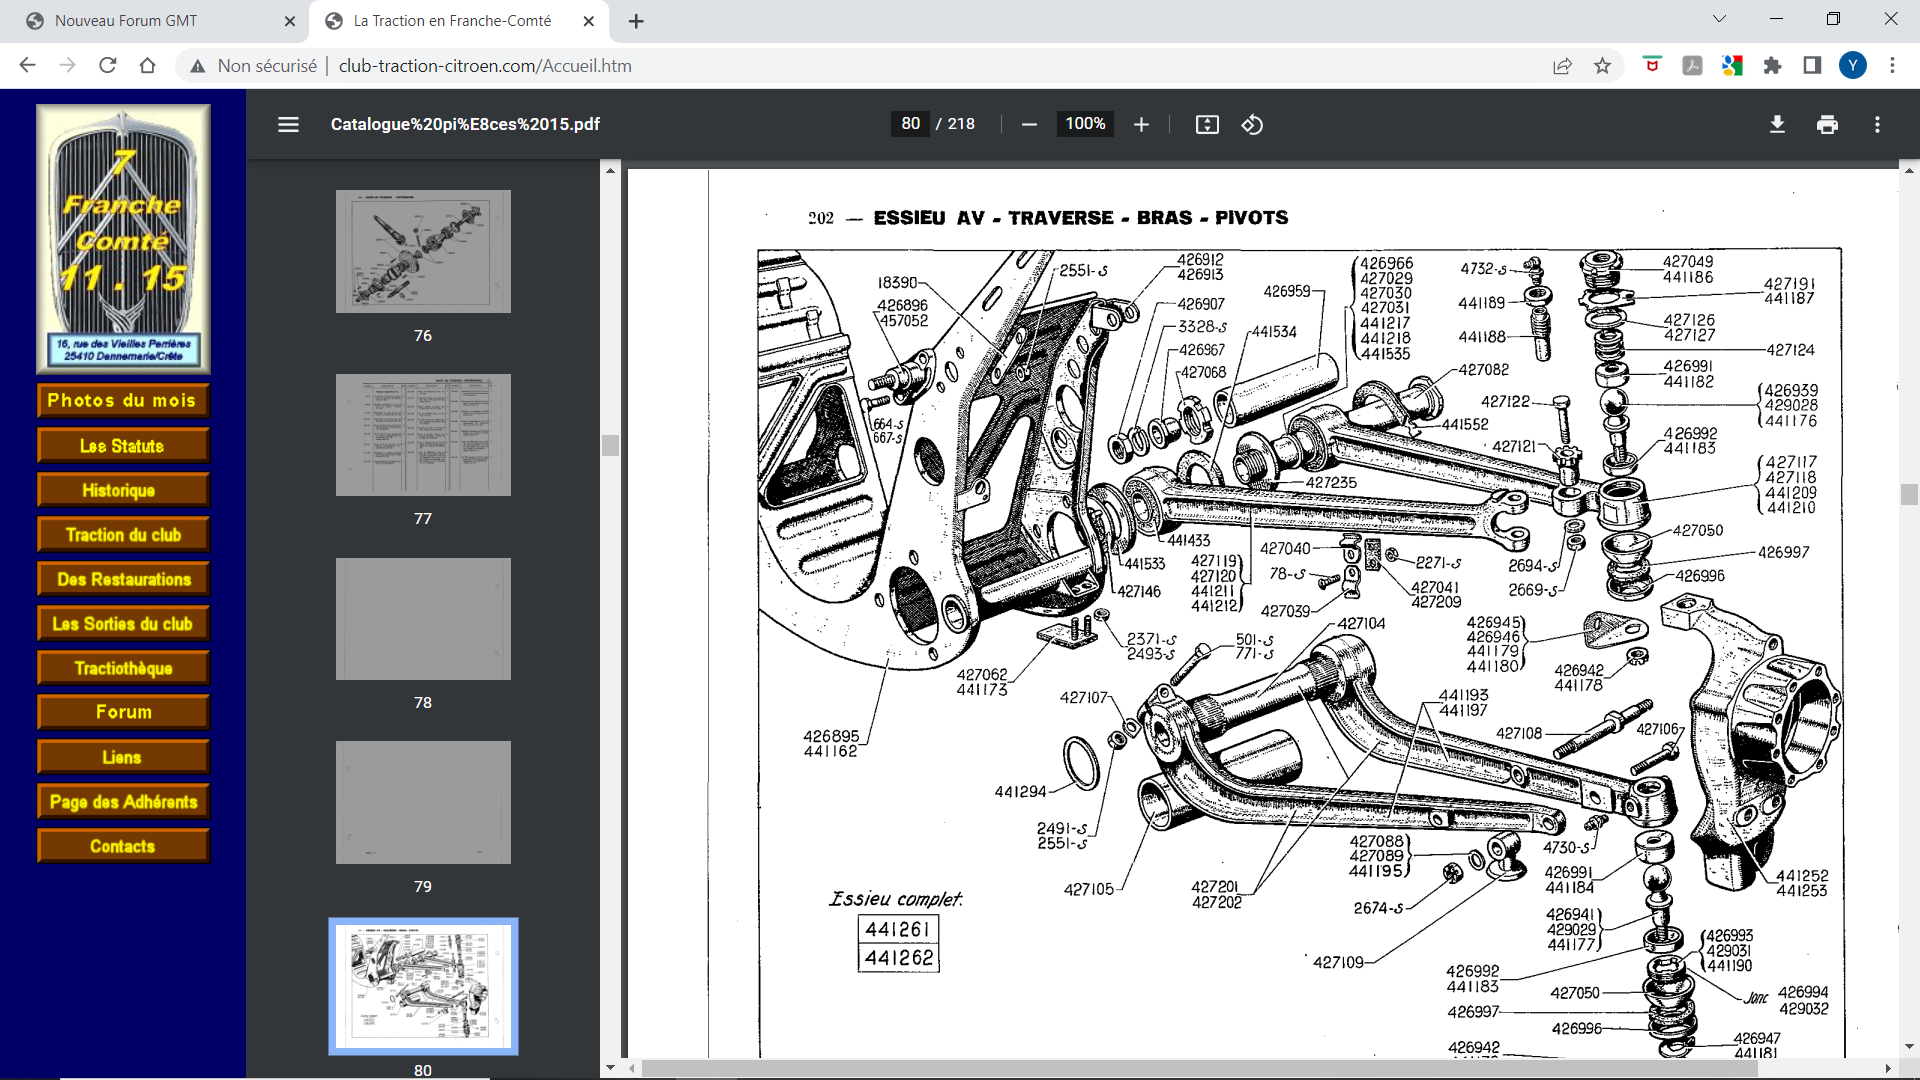Zoom in on the PDF
The height and width of the screenshot is (1080, 1920).
[1141, 124]
